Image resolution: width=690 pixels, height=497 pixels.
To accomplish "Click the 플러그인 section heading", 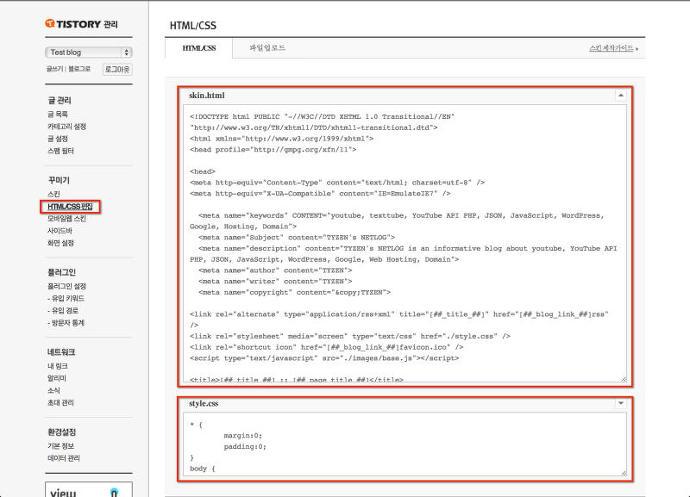I will pos(61,272).
